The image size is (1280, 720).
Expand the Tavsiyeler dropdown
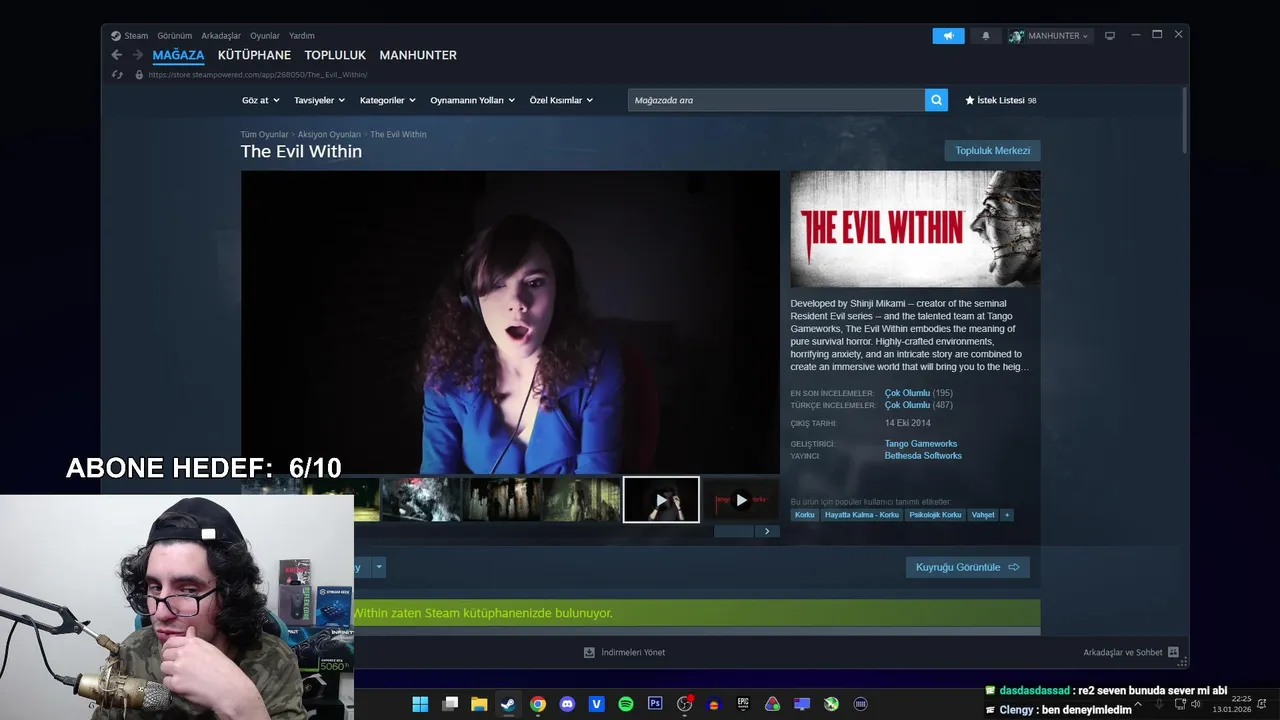click(x=319, y=100)
